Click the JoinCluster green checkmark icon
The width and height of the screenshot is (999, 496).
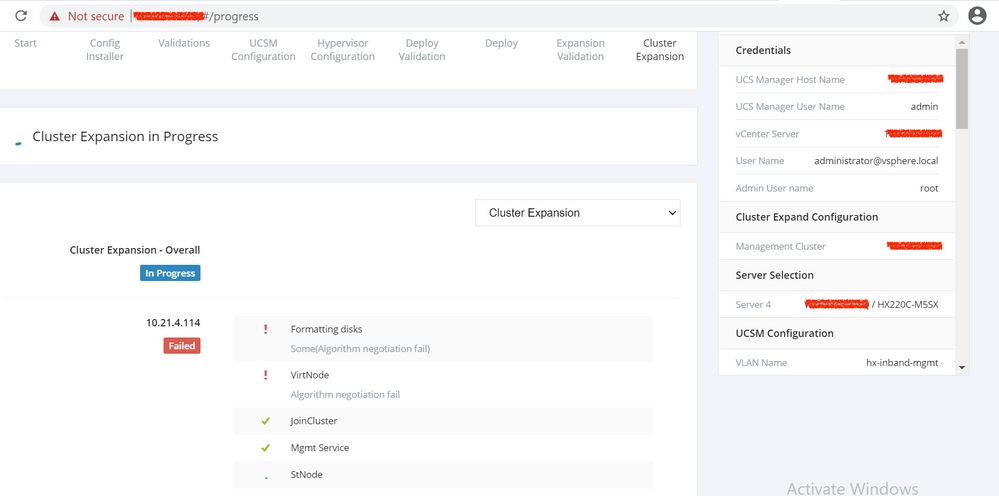click(x=265, y=421)
